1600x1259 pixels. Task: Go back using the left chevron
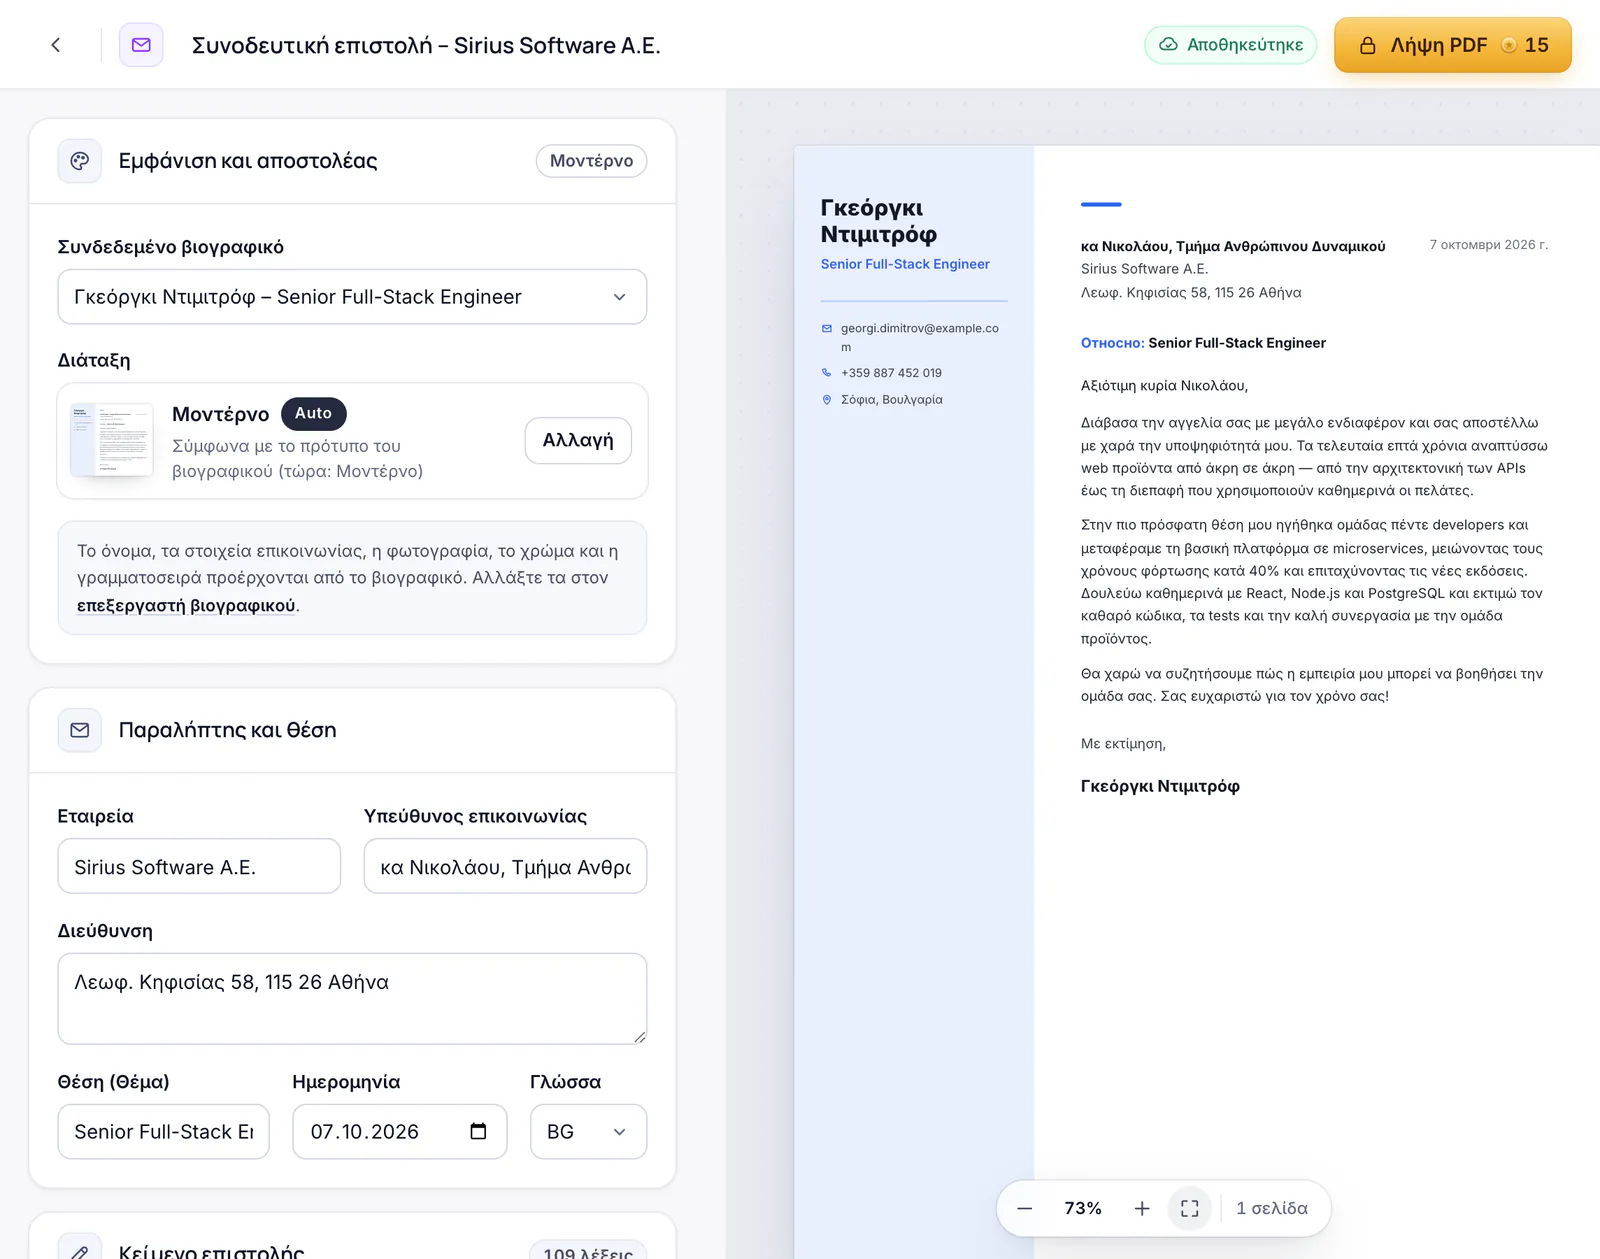[x=56, y=45]
